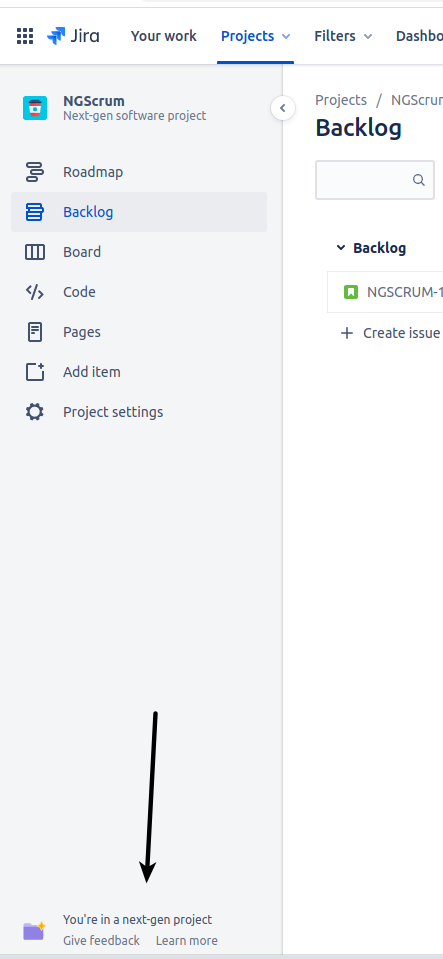This screenshot has width=443, height=959.
Task: Click the green story icon of NGSCRUM-1
Action: (351, 292)
